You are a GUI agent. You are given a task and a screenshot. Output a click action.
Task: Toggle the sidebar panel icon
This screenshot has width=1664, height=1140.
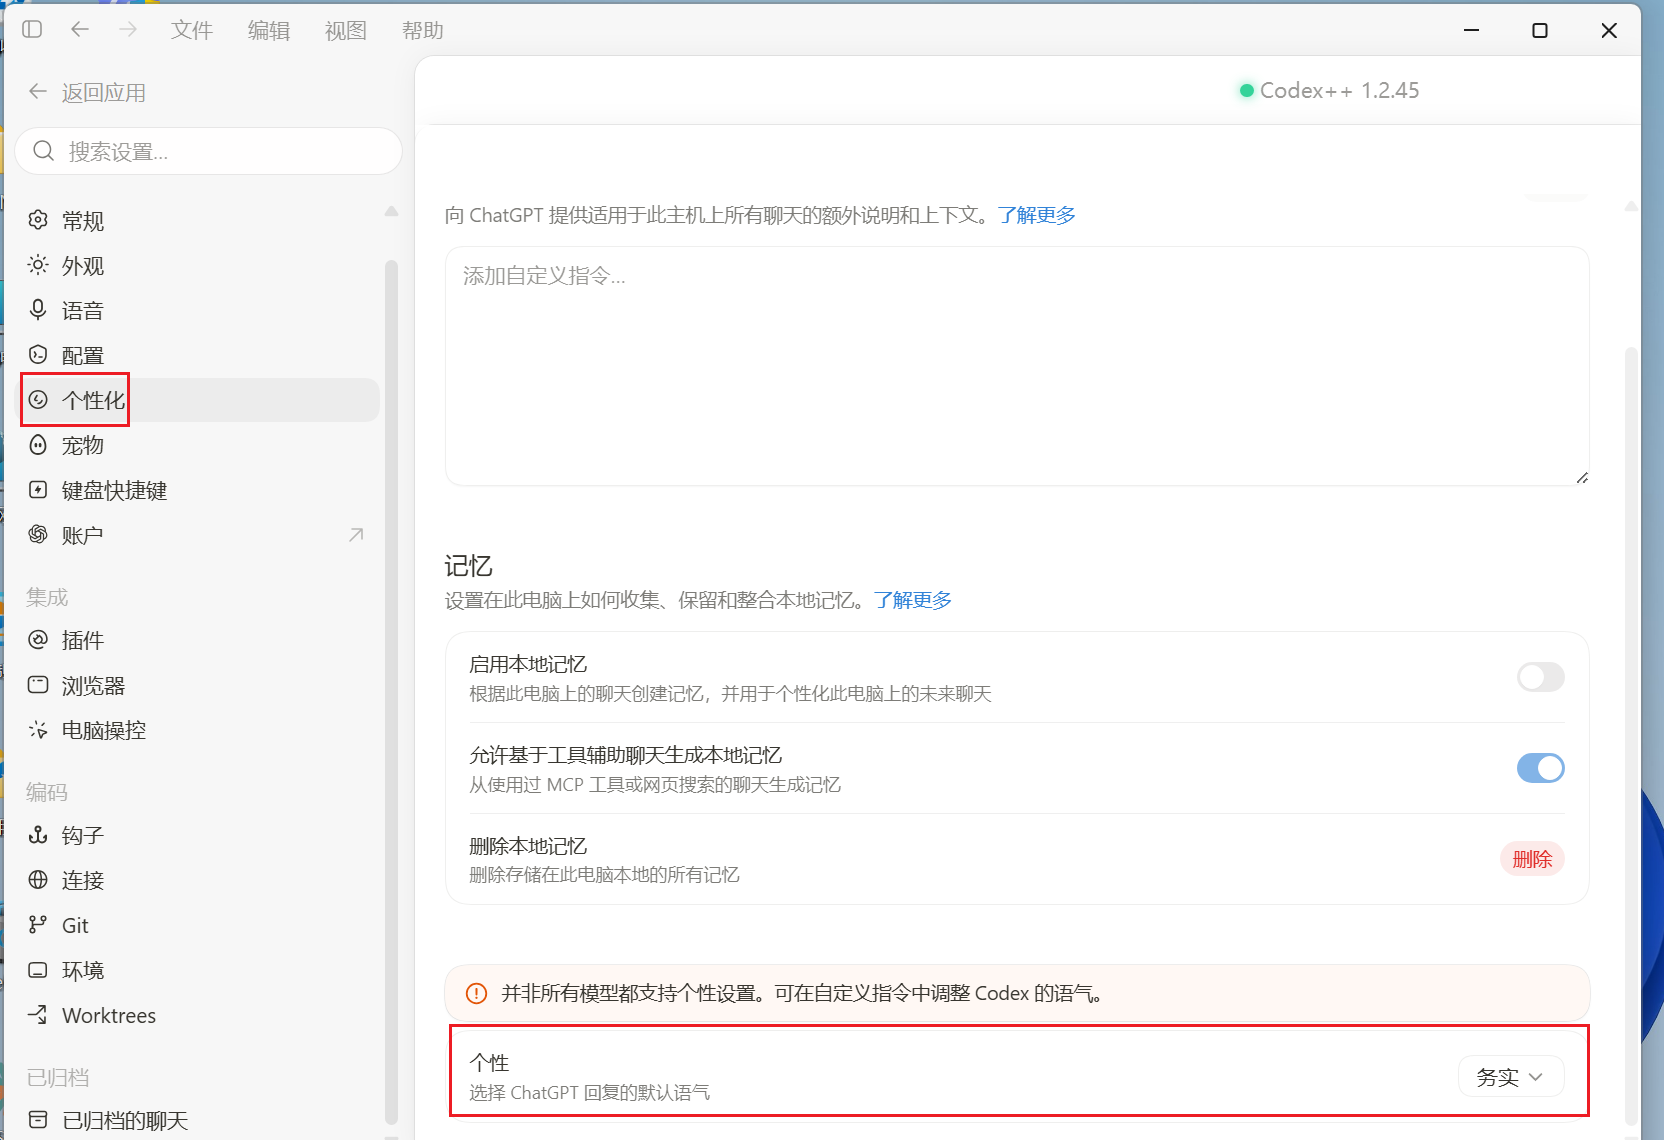pos(32,29)
